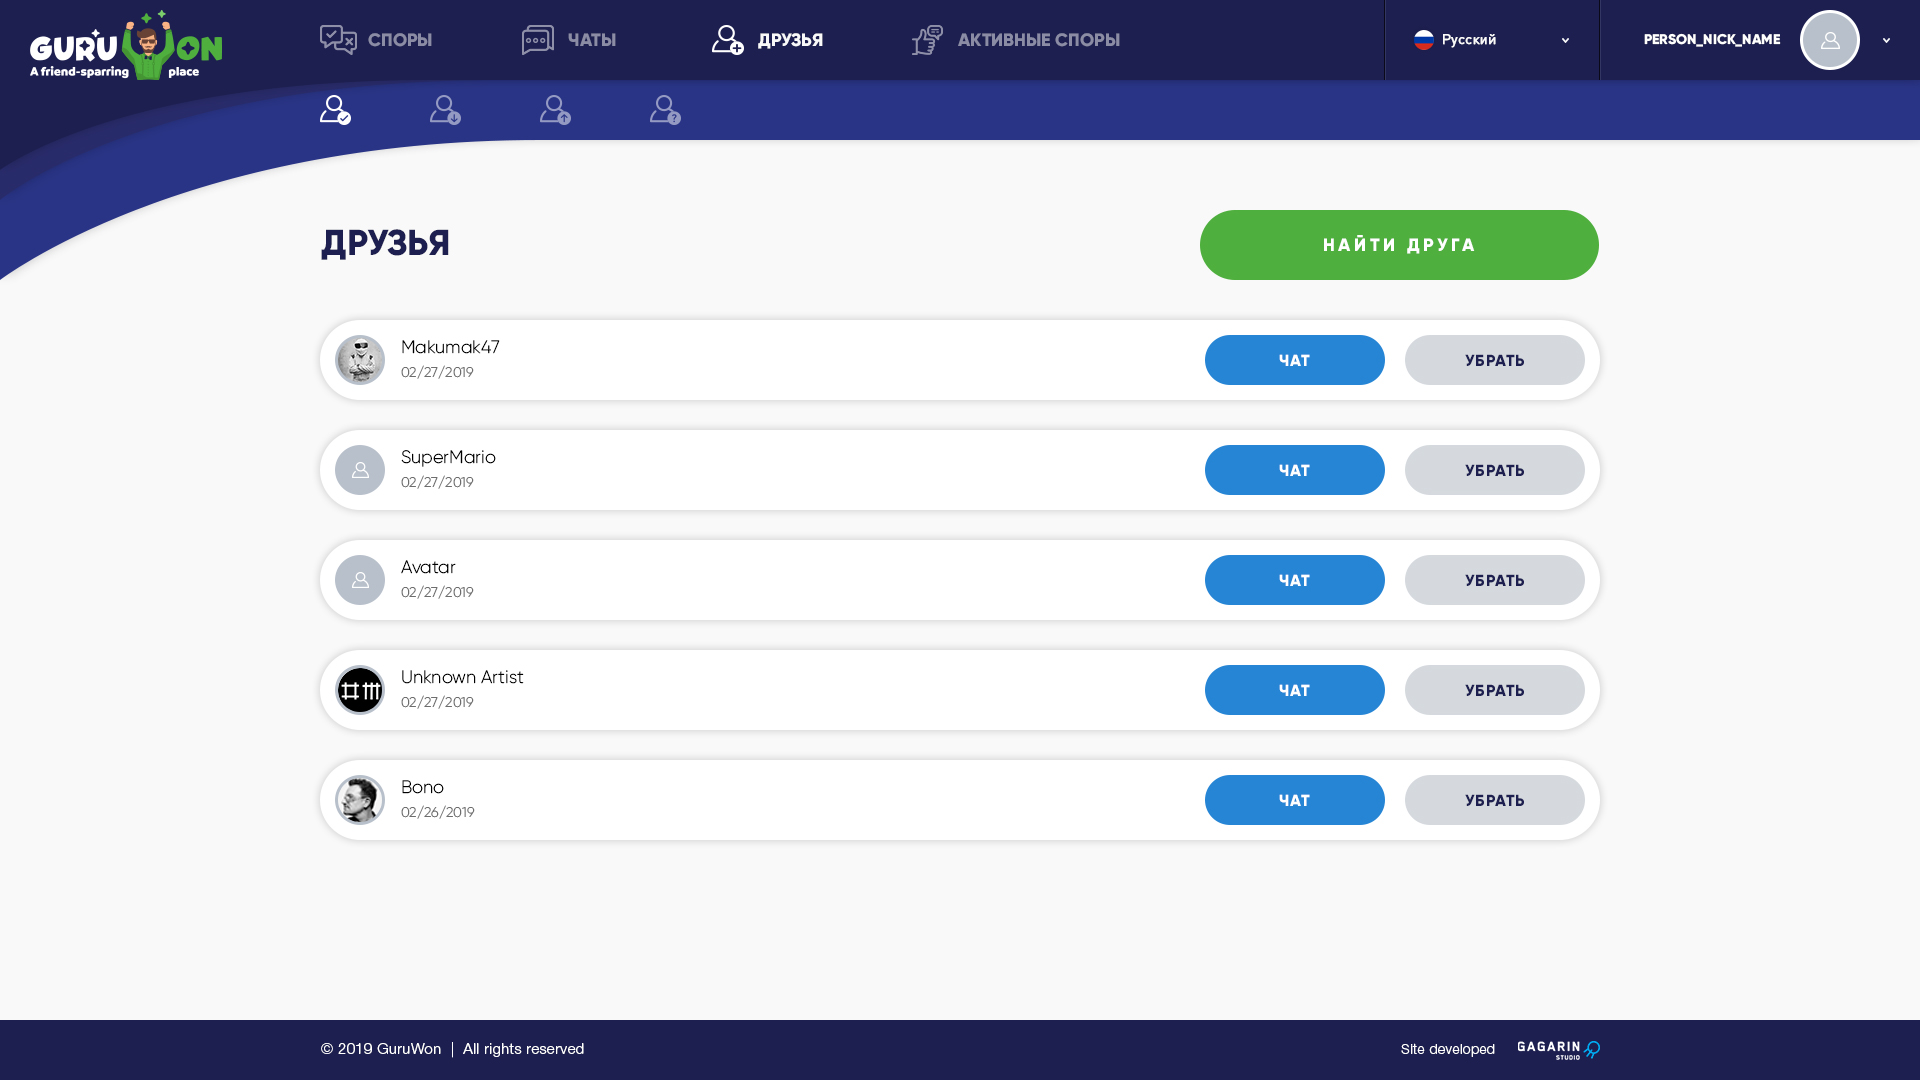Open the confirmed friends icon with checkmark
The image size is (1920, 1080).
click(x=335, y=110)
